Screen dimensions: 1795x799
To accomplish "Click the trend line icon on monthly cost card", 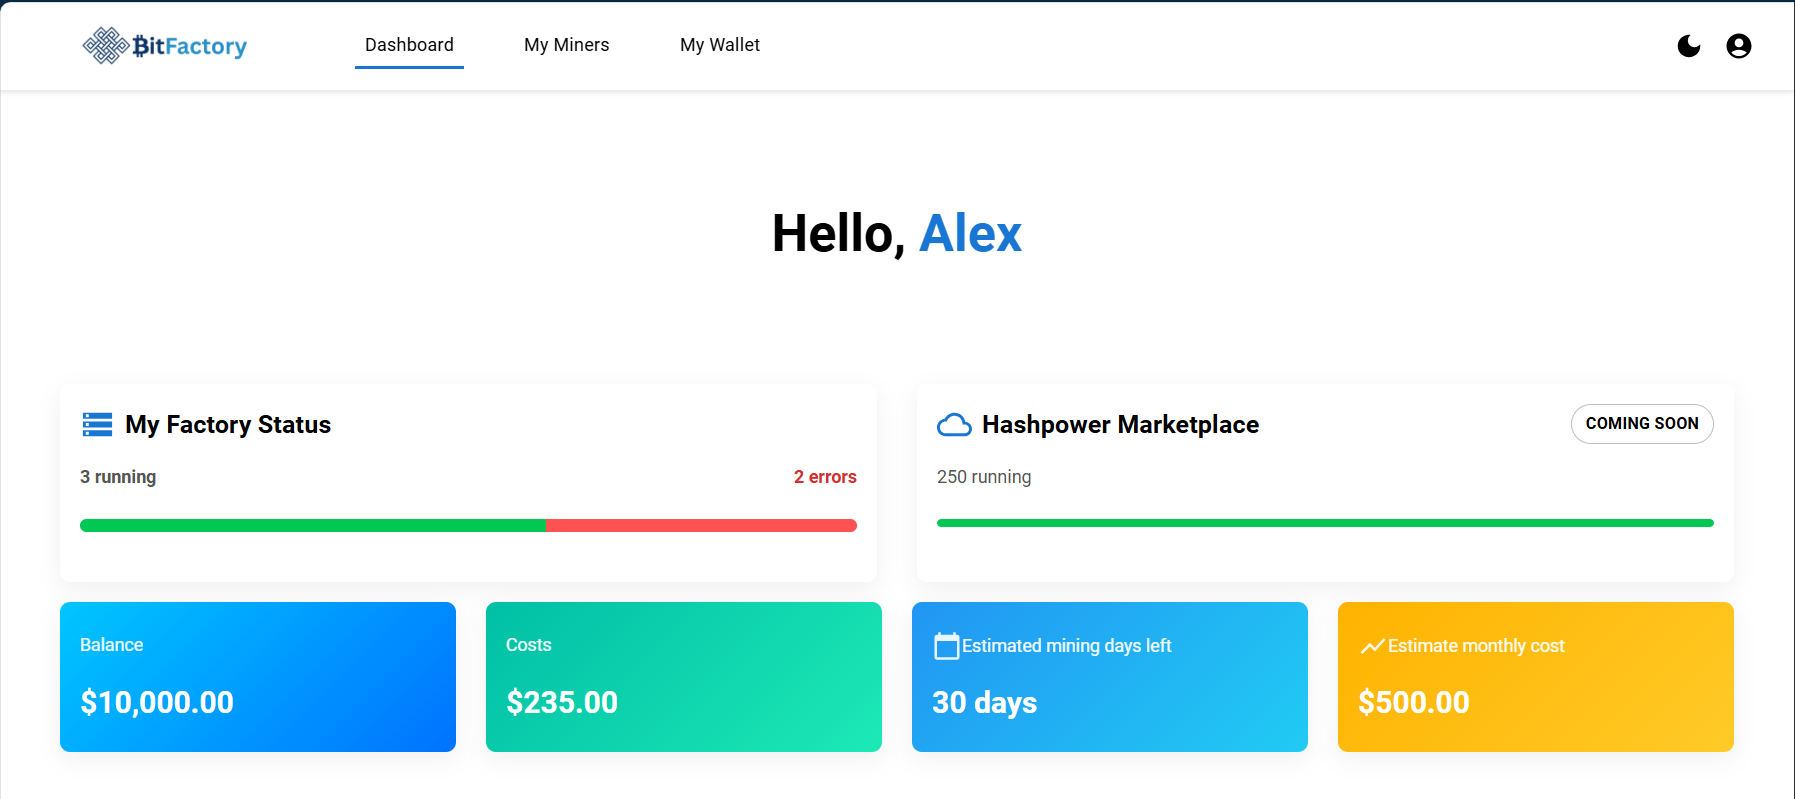I will (x=1372, y=646).
